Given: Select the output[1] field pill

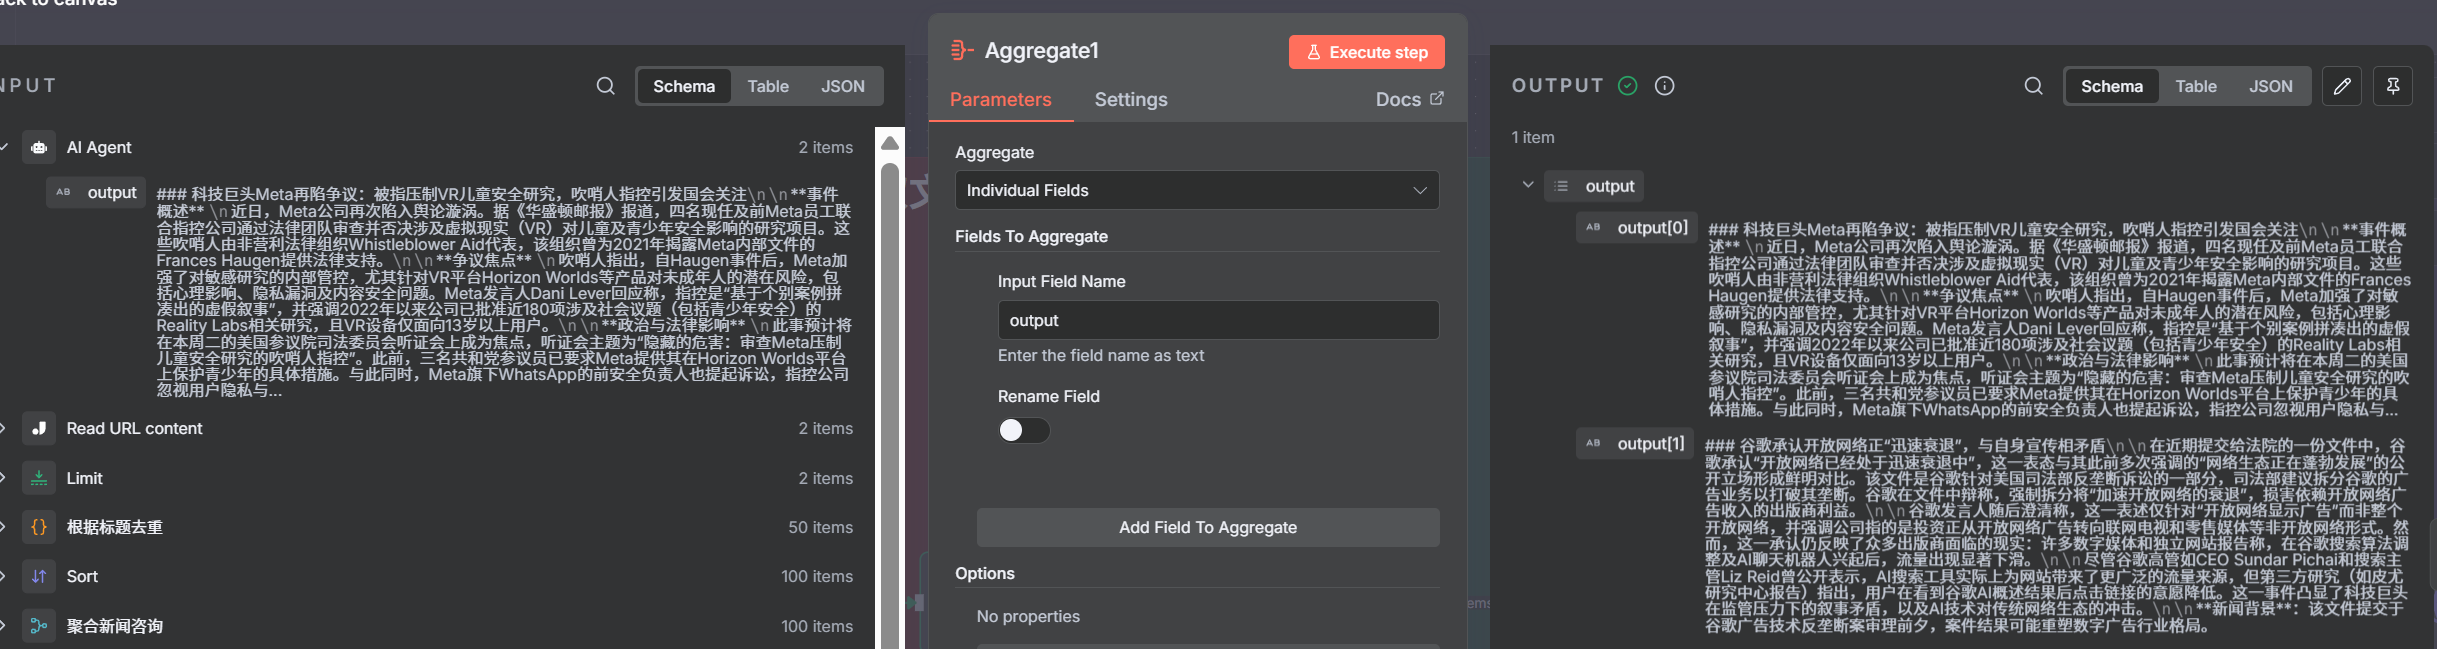Looking at the screenshot, I should [x=1634, y=444].
